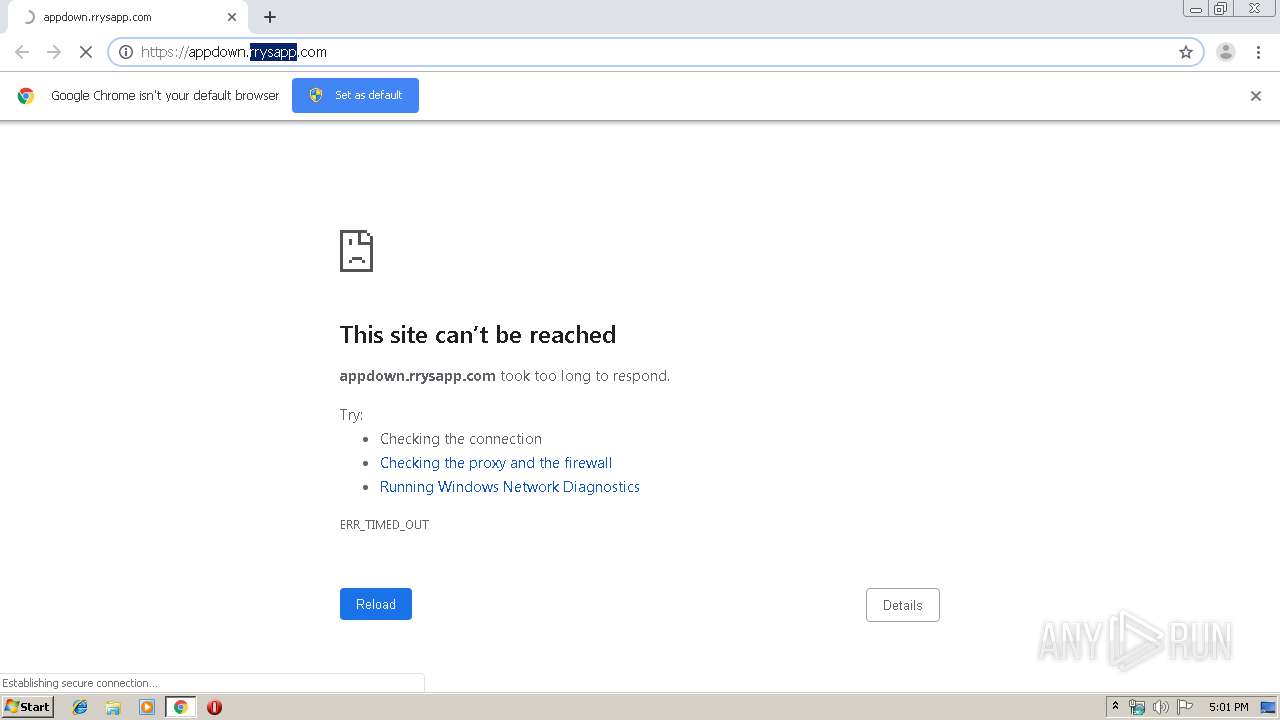Switch to Chrome taskbar button

[180, 707]
